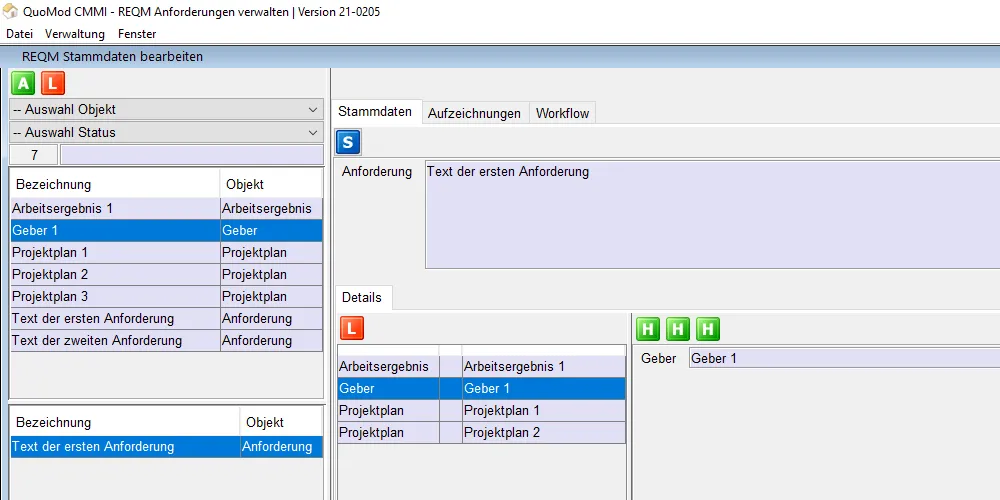Viewport: 1000px width, 500px height.
Task: Select the Details tab
Action: pos(362,297)
